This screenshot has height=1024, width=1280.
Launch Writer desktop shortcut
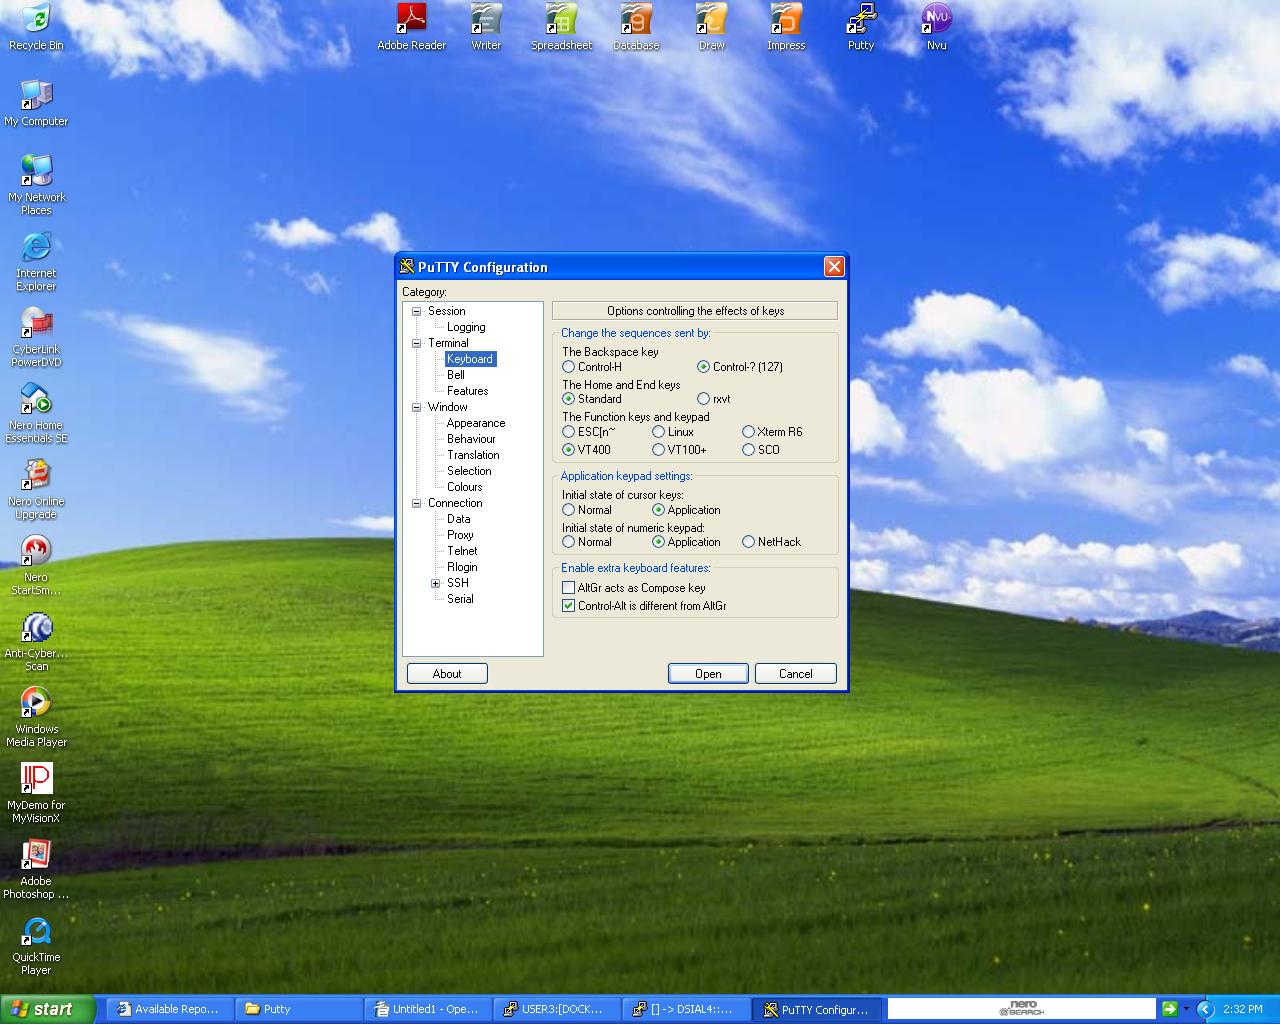pos(486,28)
